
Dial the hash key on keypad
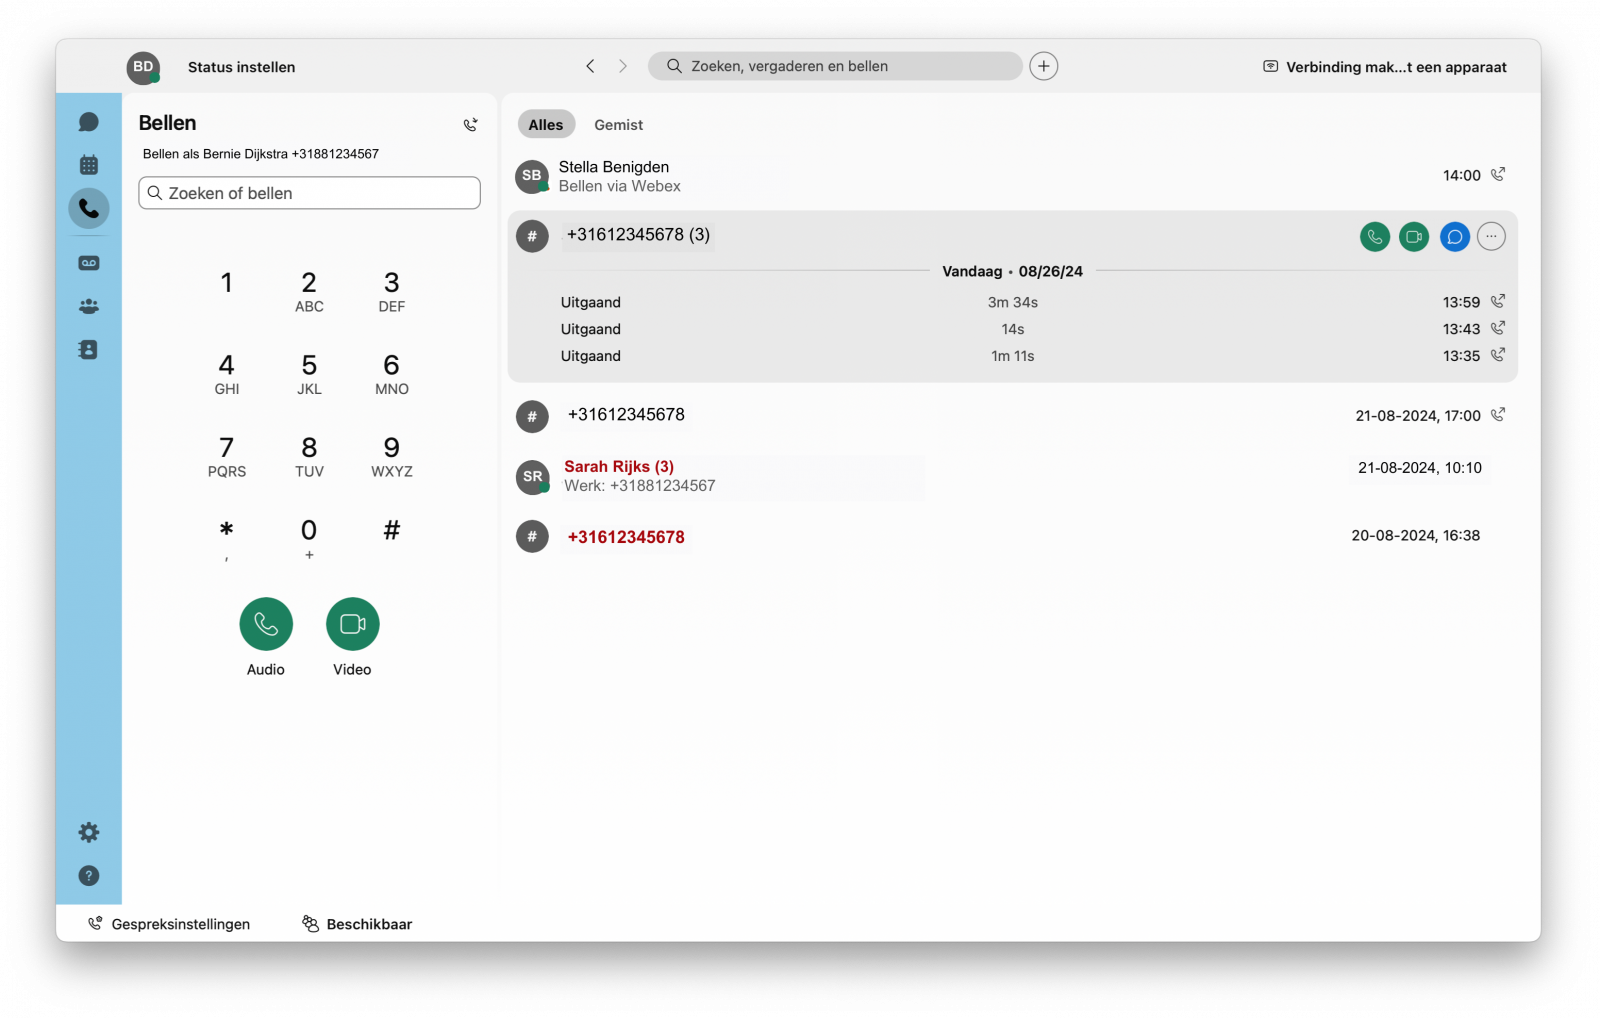click(x=392, y=531)
